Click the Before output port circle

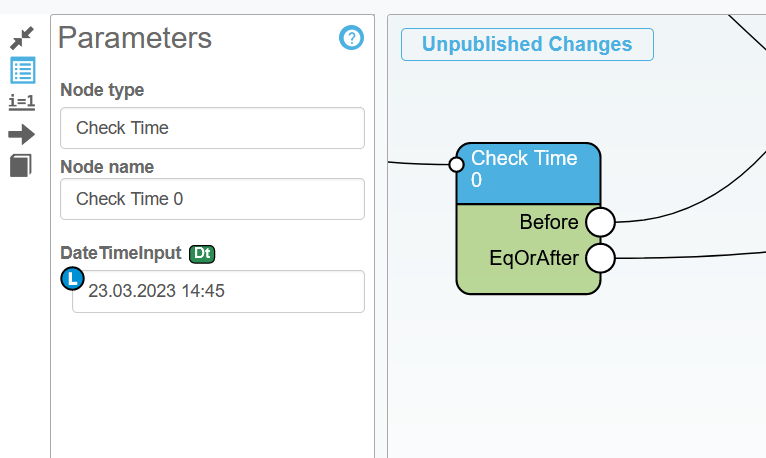(600, 222)
